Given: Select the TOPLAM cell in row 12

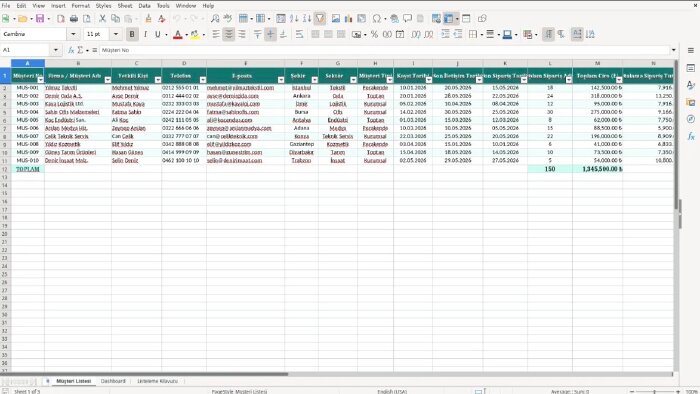Looking at the screenshot, I should click(28, 169).
